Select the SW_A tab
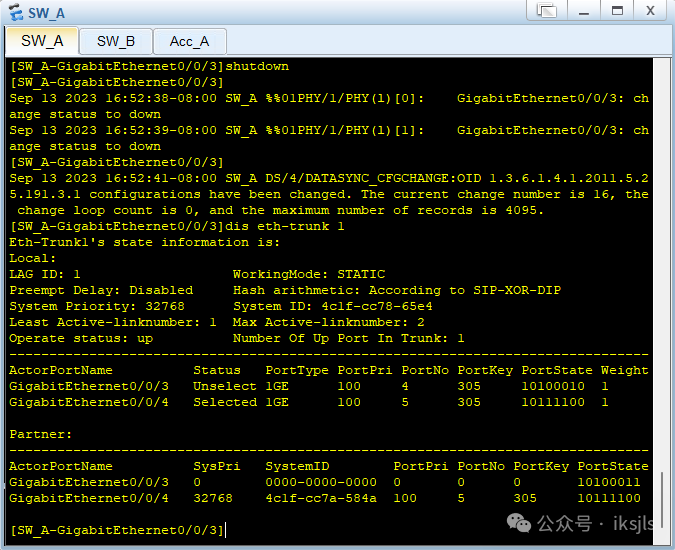675x550 pixels. [42, 41]
